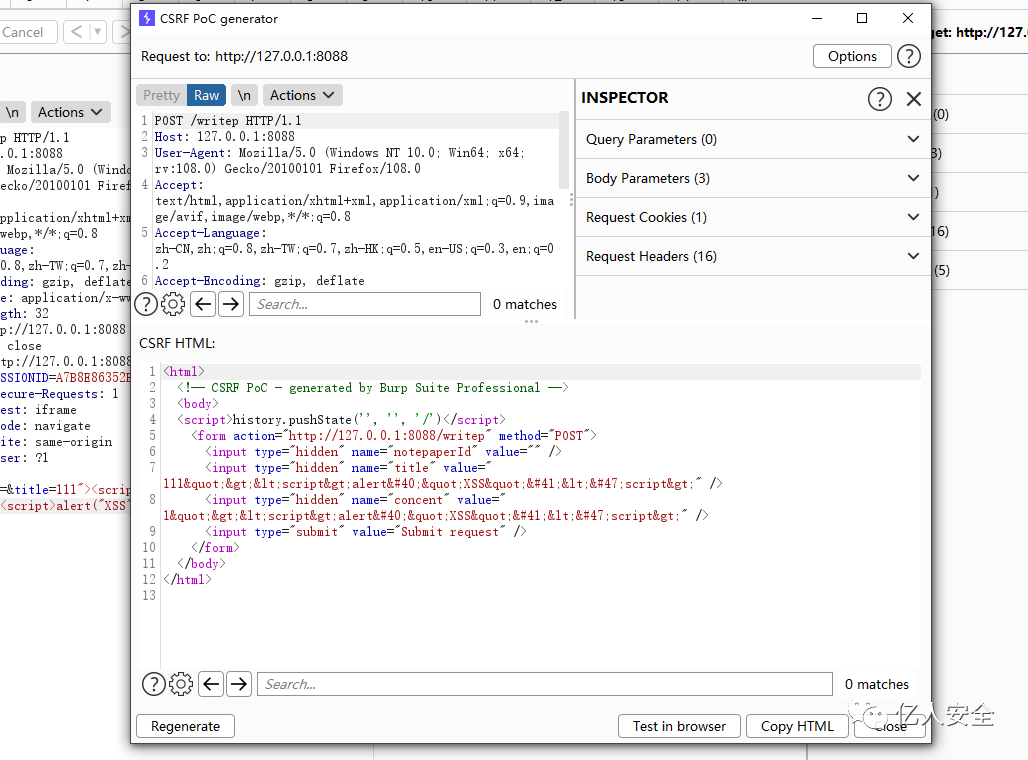Click the notepaperId hidden input line
The height and width of the screenshot is (760, 1028).
[x=384, y=452]
